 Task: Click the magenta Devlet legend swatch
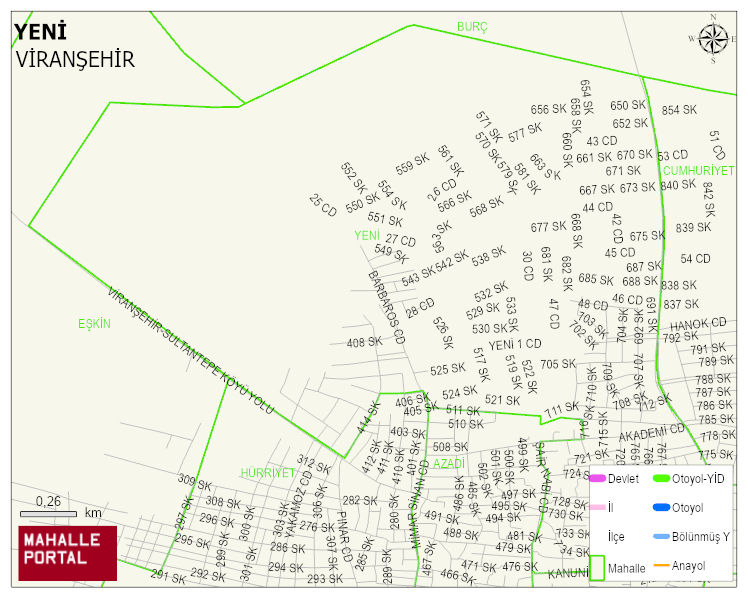tap(597, 479)
